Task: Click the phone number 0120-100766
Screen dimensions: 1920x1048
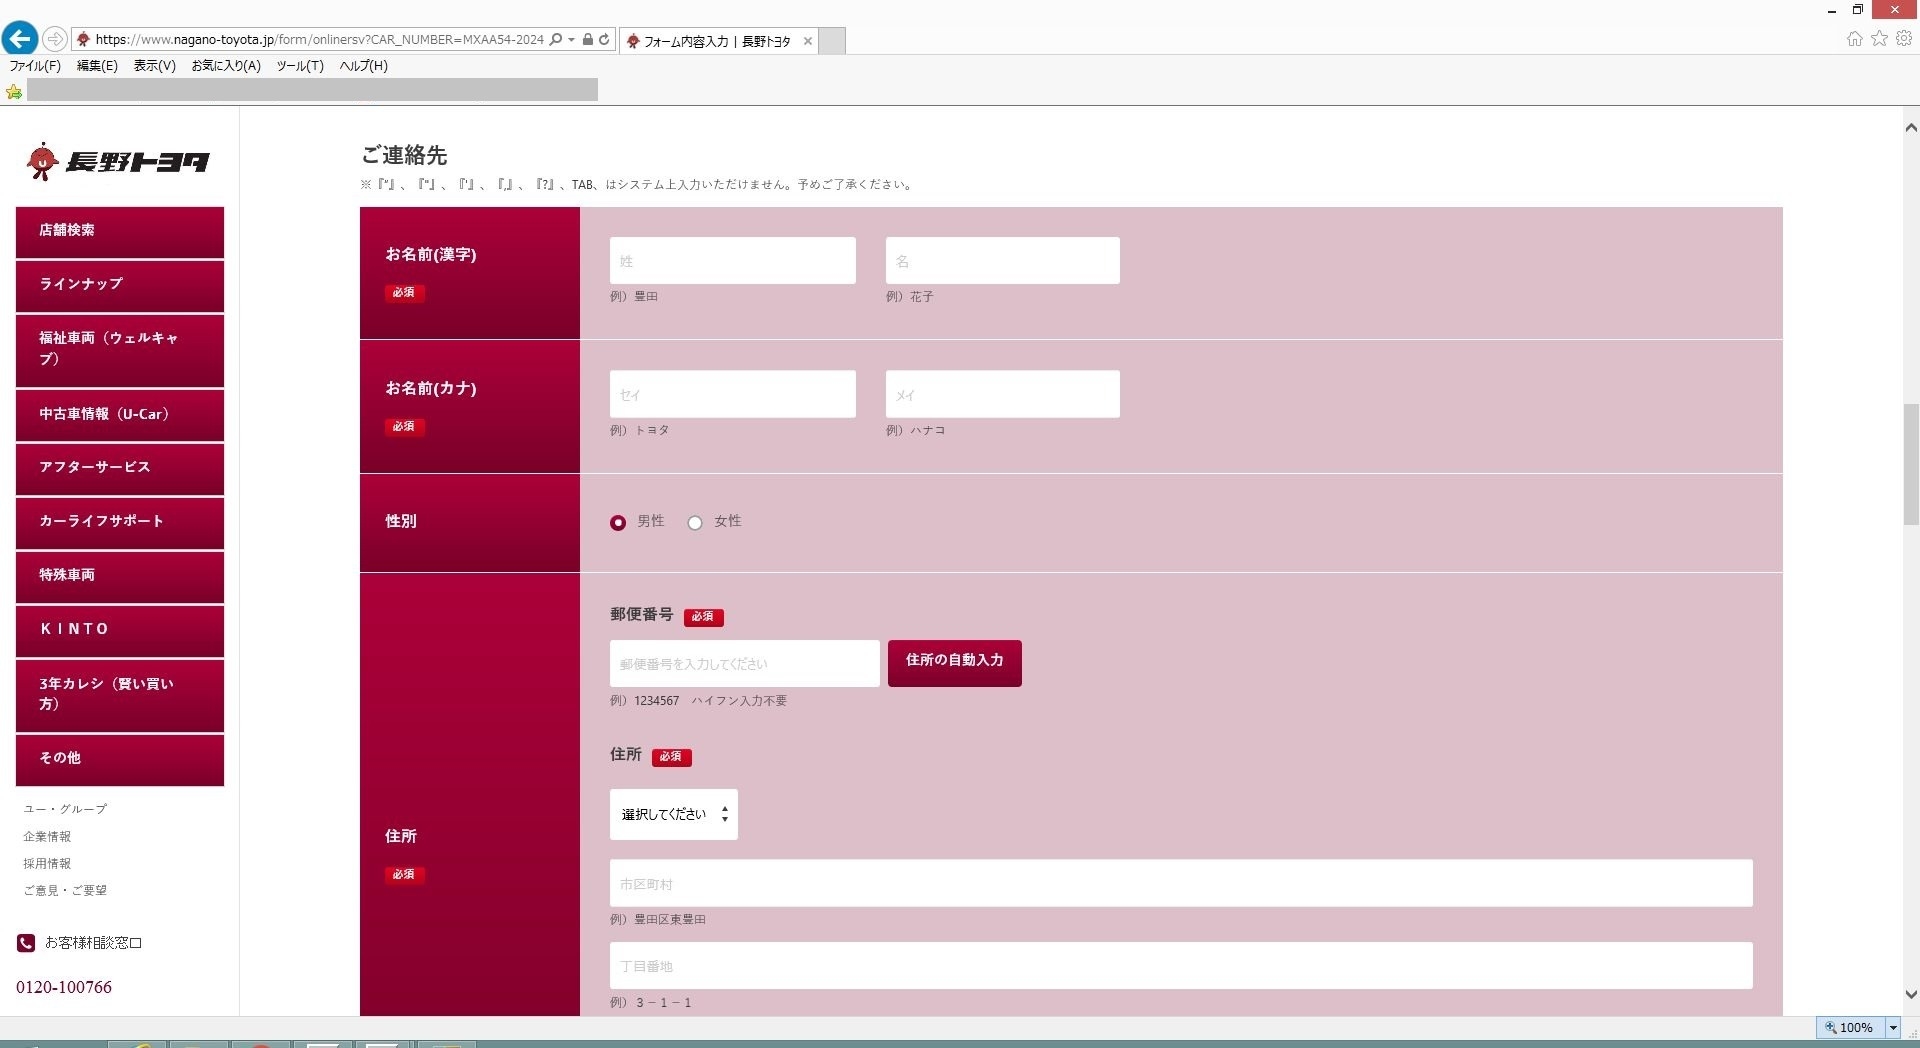Action: 64,987
